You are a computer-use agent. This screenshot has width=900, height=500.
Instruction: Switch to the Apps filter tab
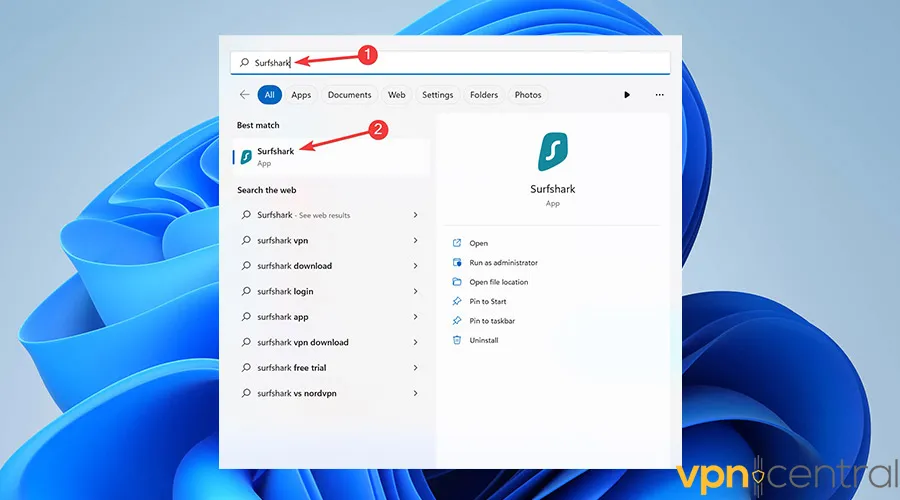(x=301, y=95)
